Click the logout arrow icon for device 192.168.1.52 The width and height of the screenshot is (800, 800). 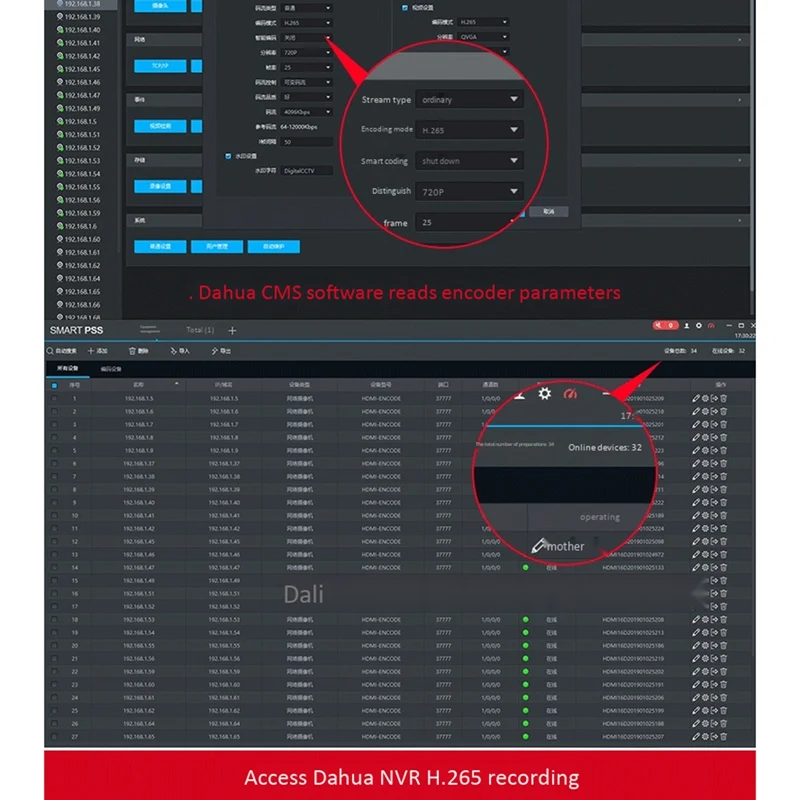pos(714,607)
